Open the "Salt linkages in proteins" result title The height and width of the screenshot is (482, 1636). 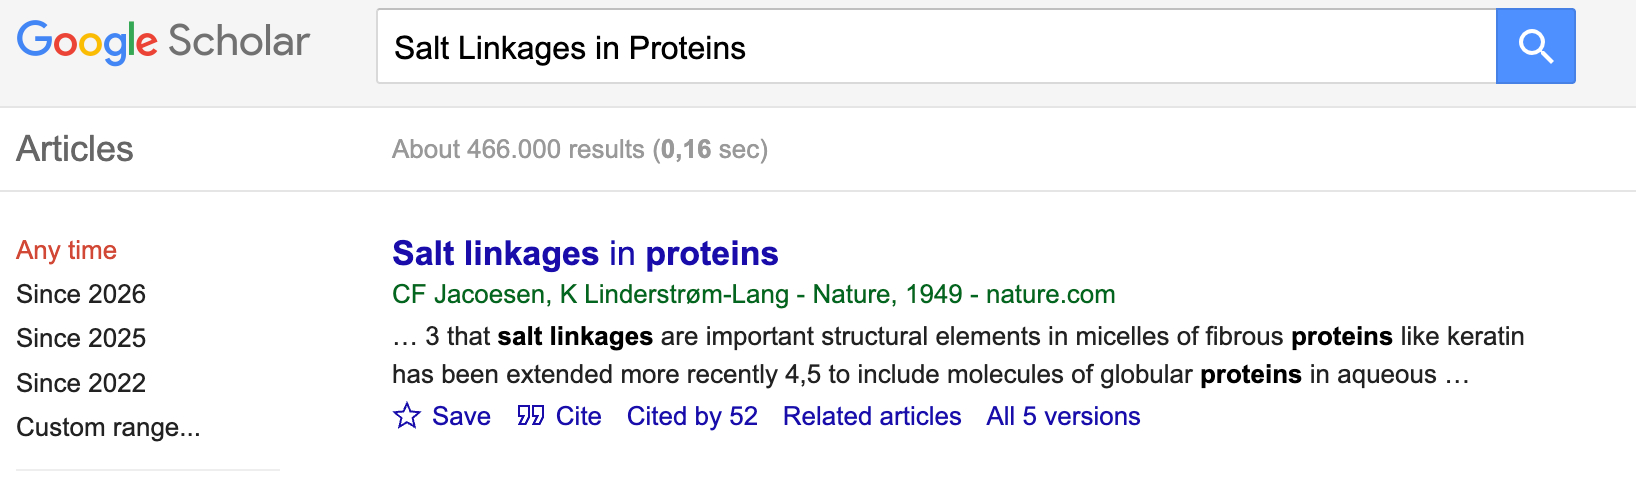pyautogui.click(x=585, y=254)
